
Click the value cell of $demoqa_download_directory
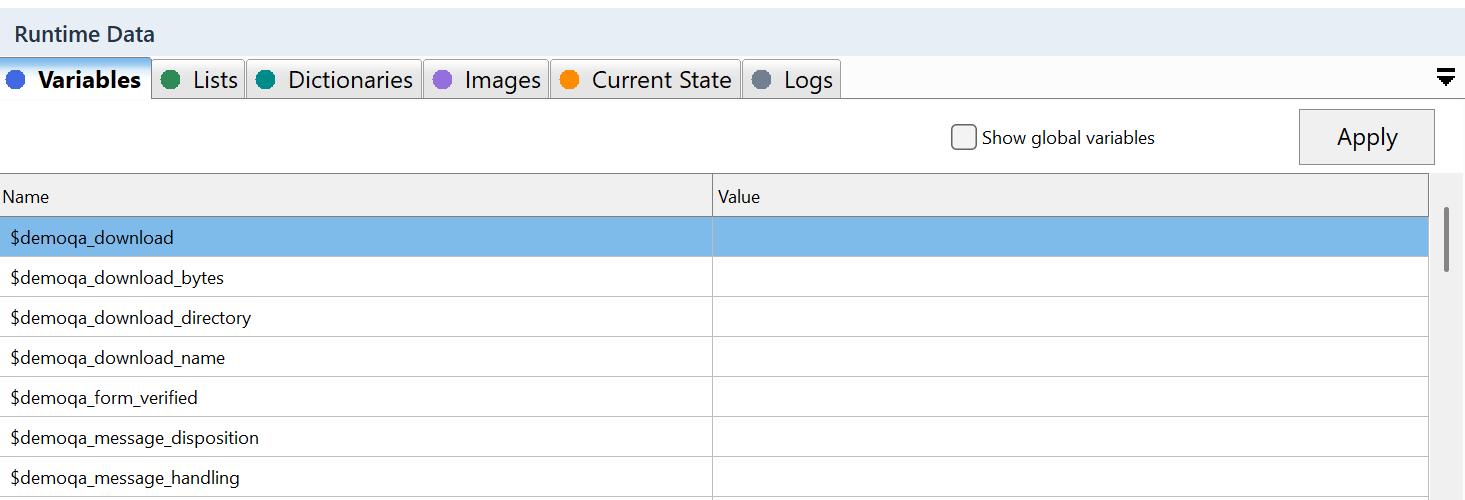coord(1071,317)
